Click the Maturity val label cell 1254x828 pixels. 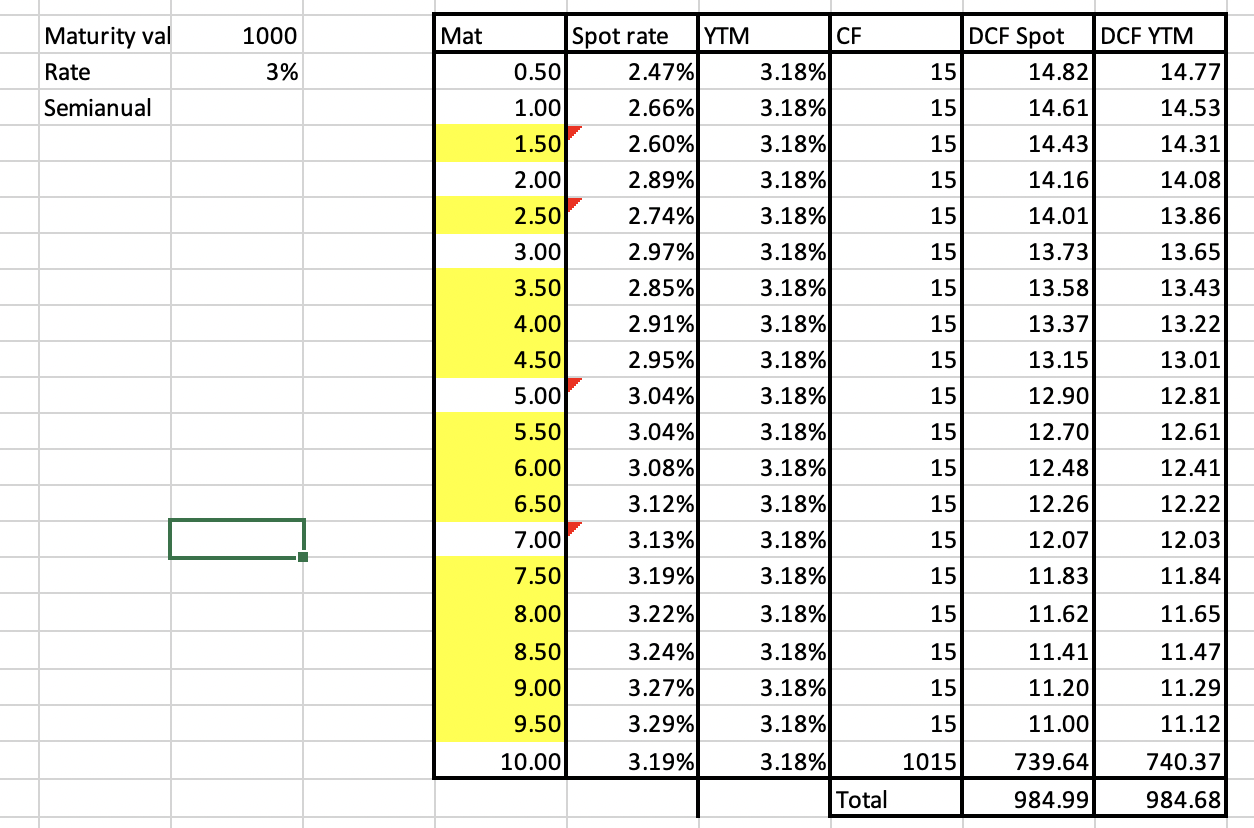click(105, 35)
